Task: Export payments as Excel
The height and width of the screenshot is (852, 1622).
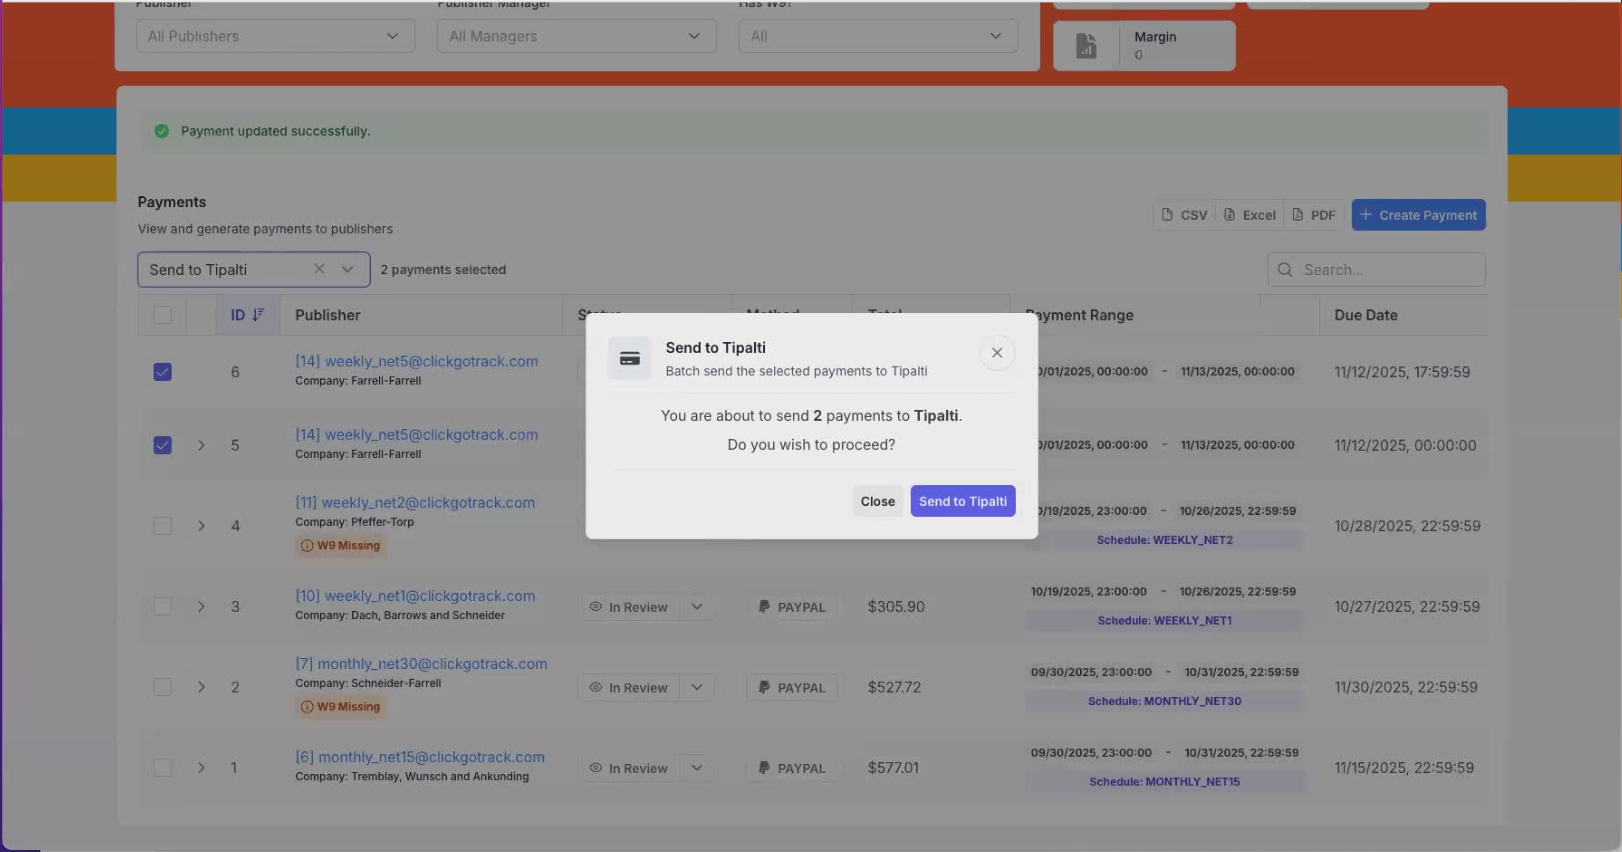Action: [x=1250, y=215]
